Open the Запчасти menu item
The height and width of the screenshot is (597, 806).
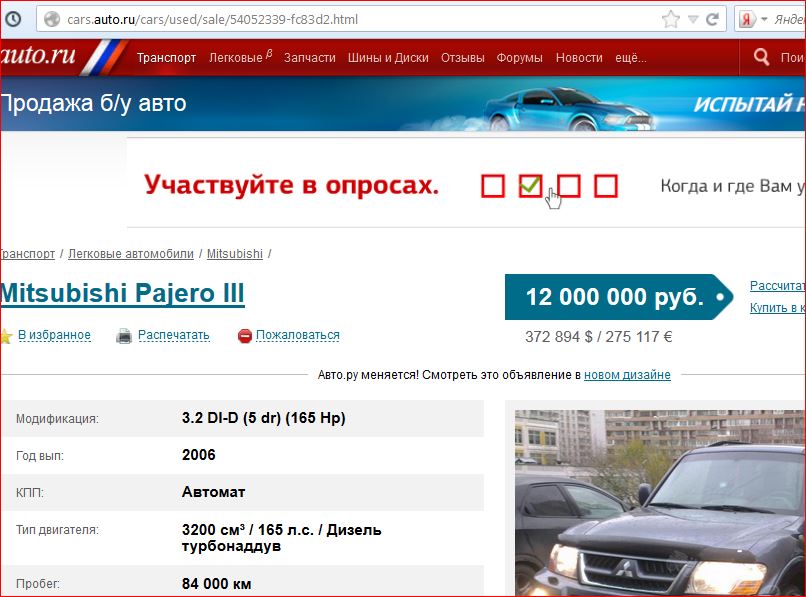click(309, 58)
